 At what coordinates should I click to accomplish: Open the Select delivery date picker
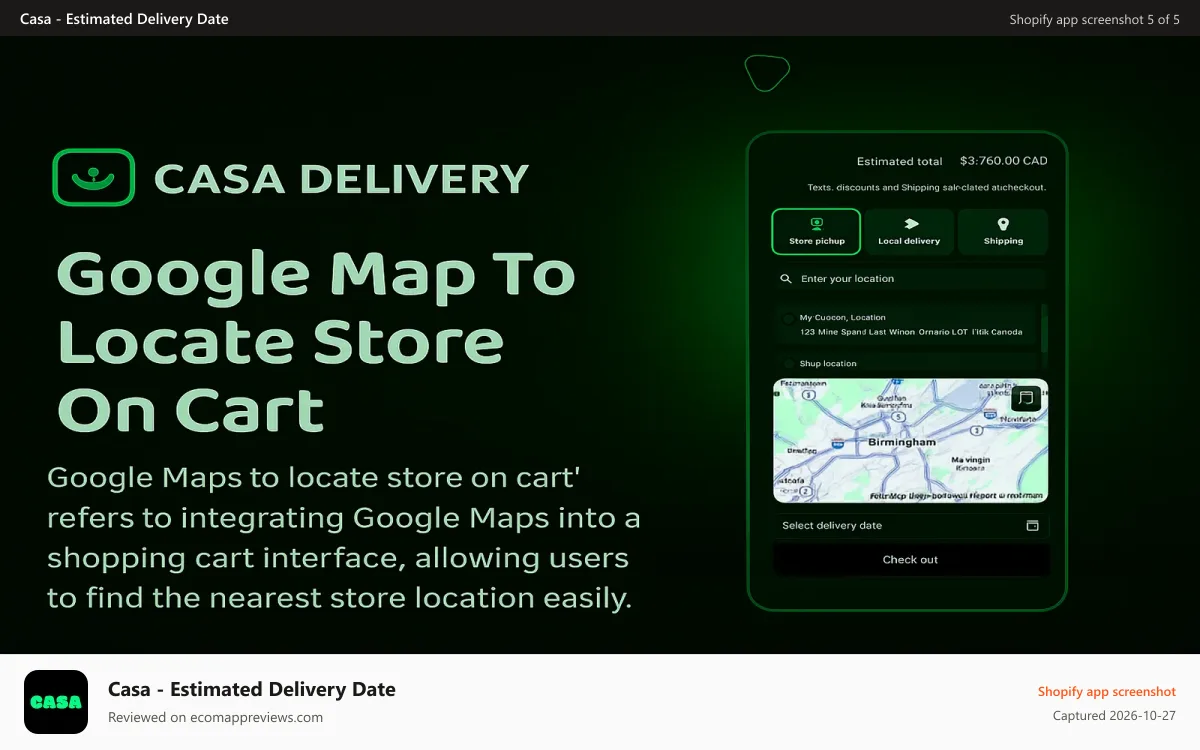point(910,526)
